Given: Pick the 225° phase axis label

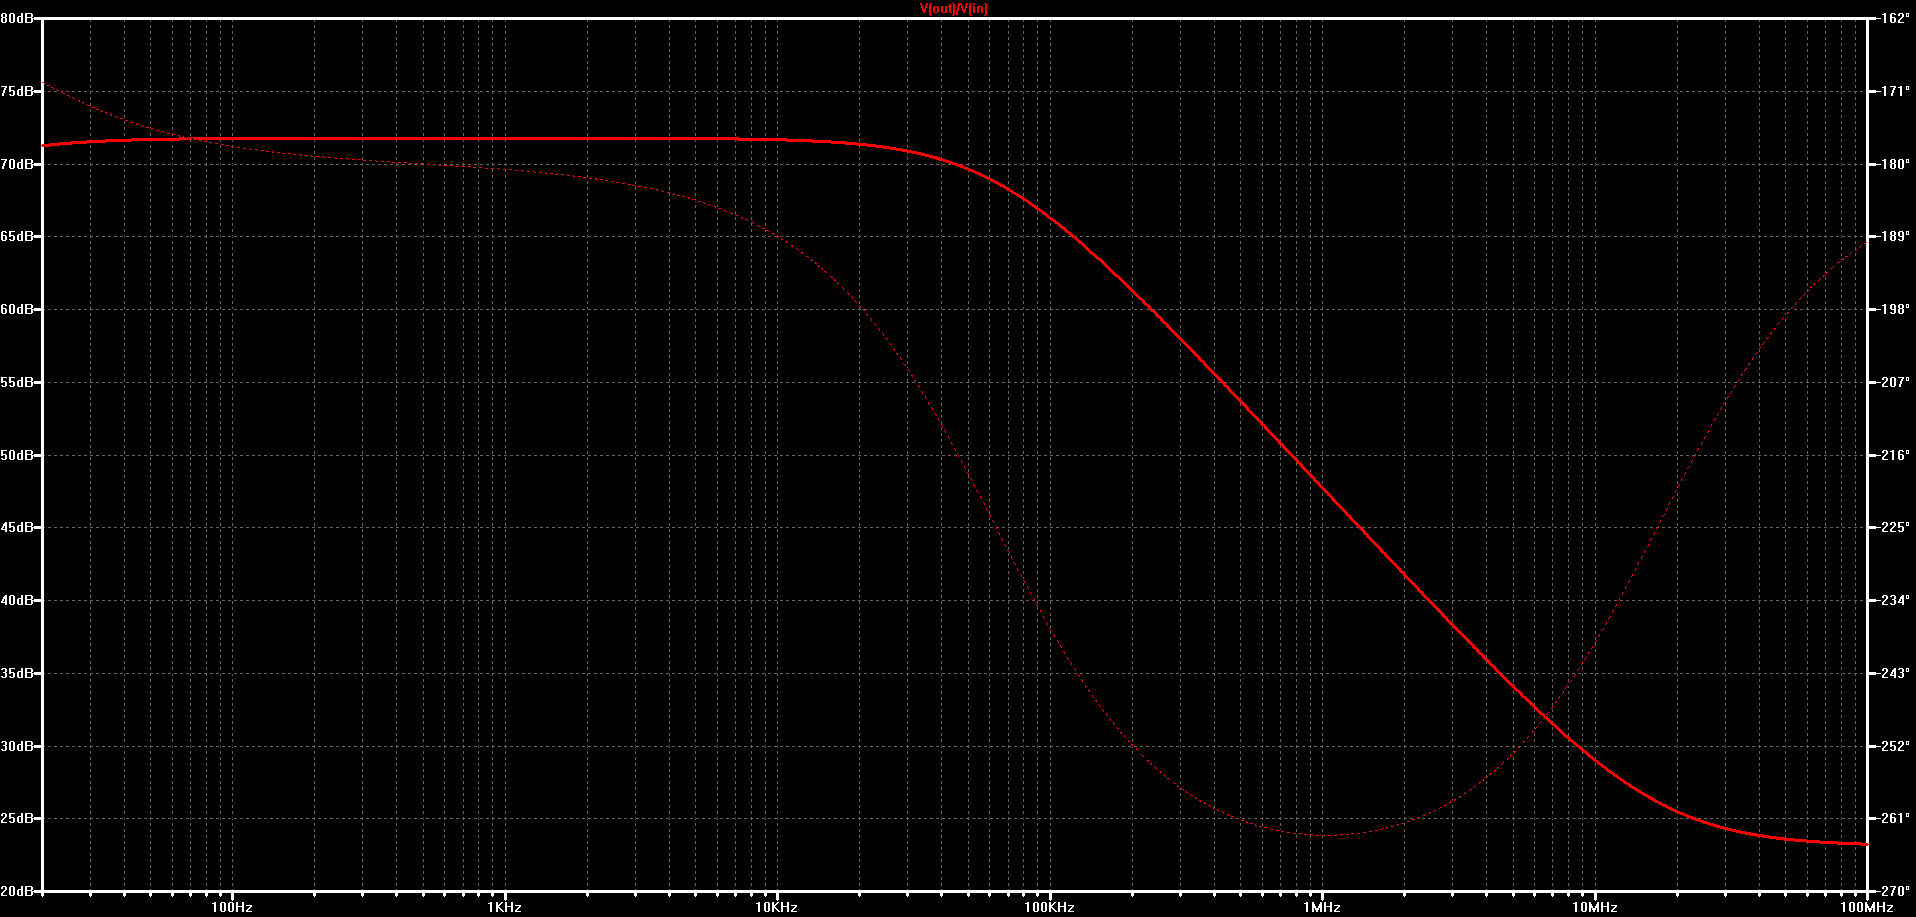Looking at the screenshot, I should click(1895, 527).
